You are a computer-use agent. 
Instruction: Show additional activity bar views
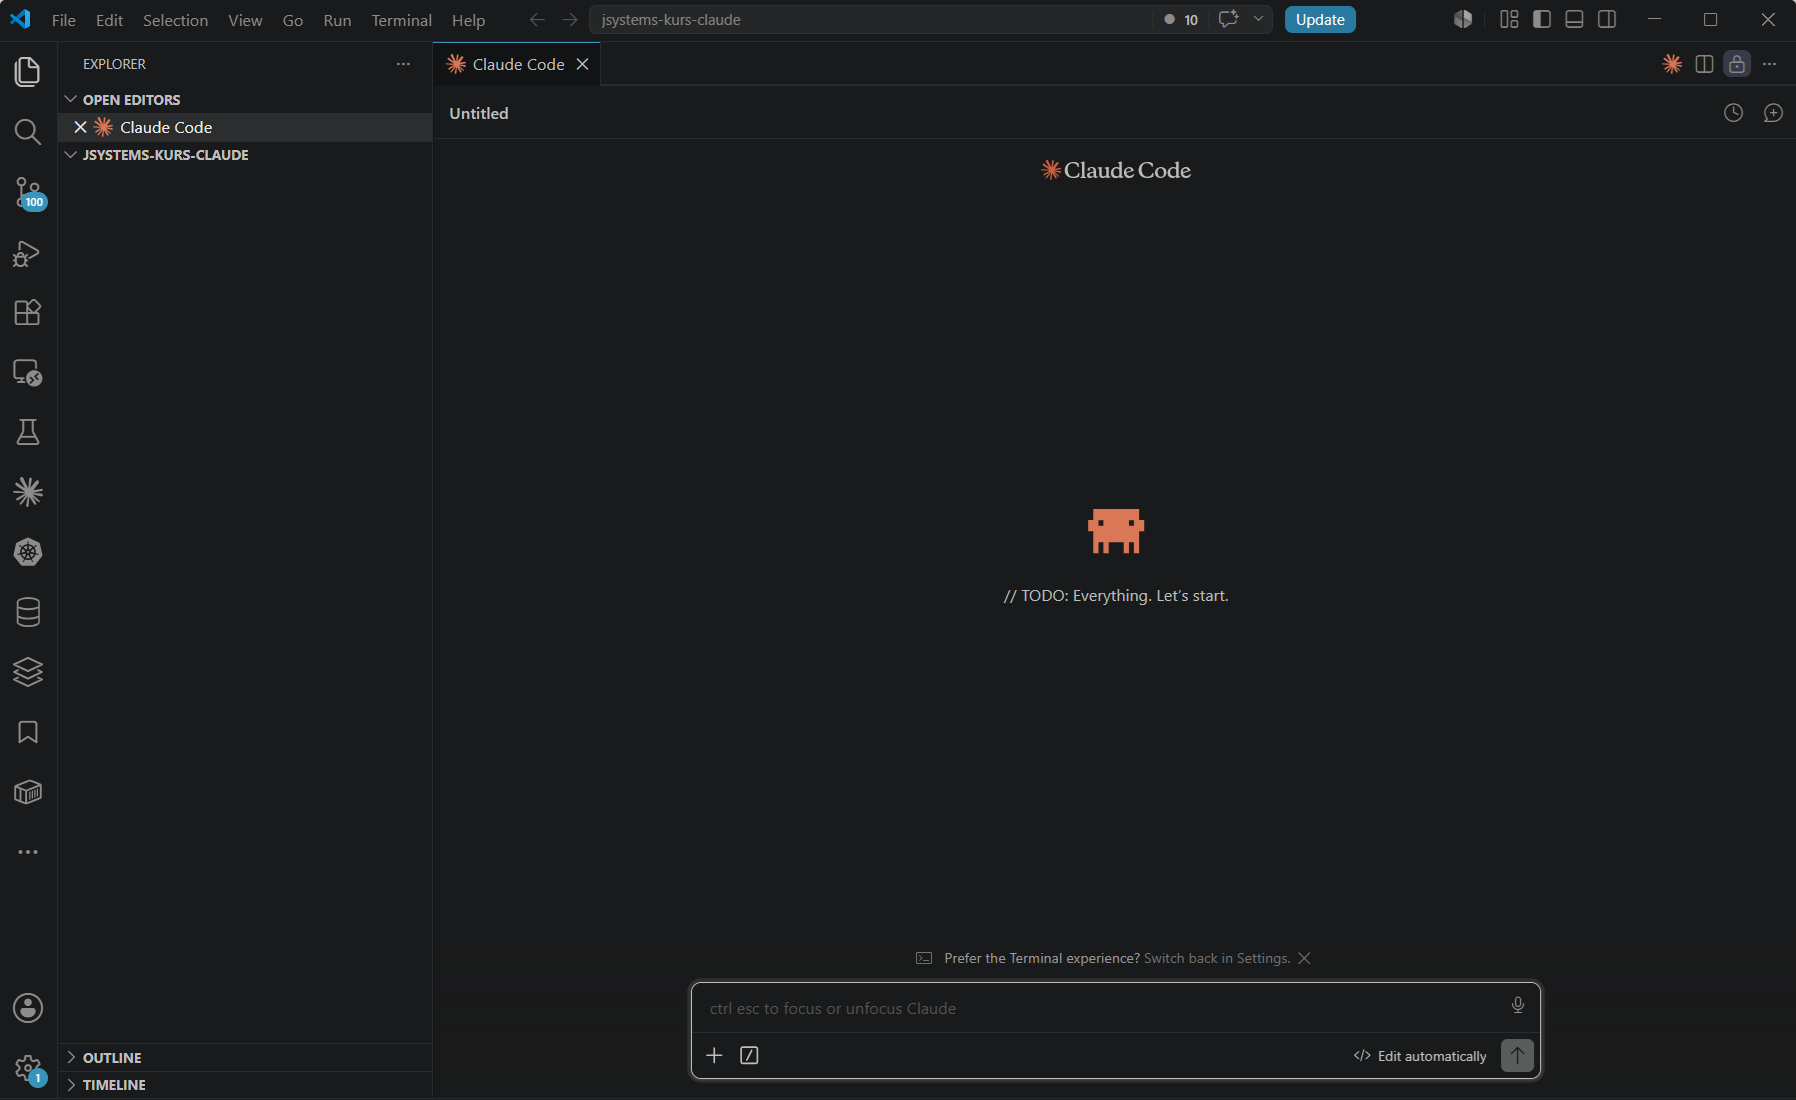coord(28,852)
